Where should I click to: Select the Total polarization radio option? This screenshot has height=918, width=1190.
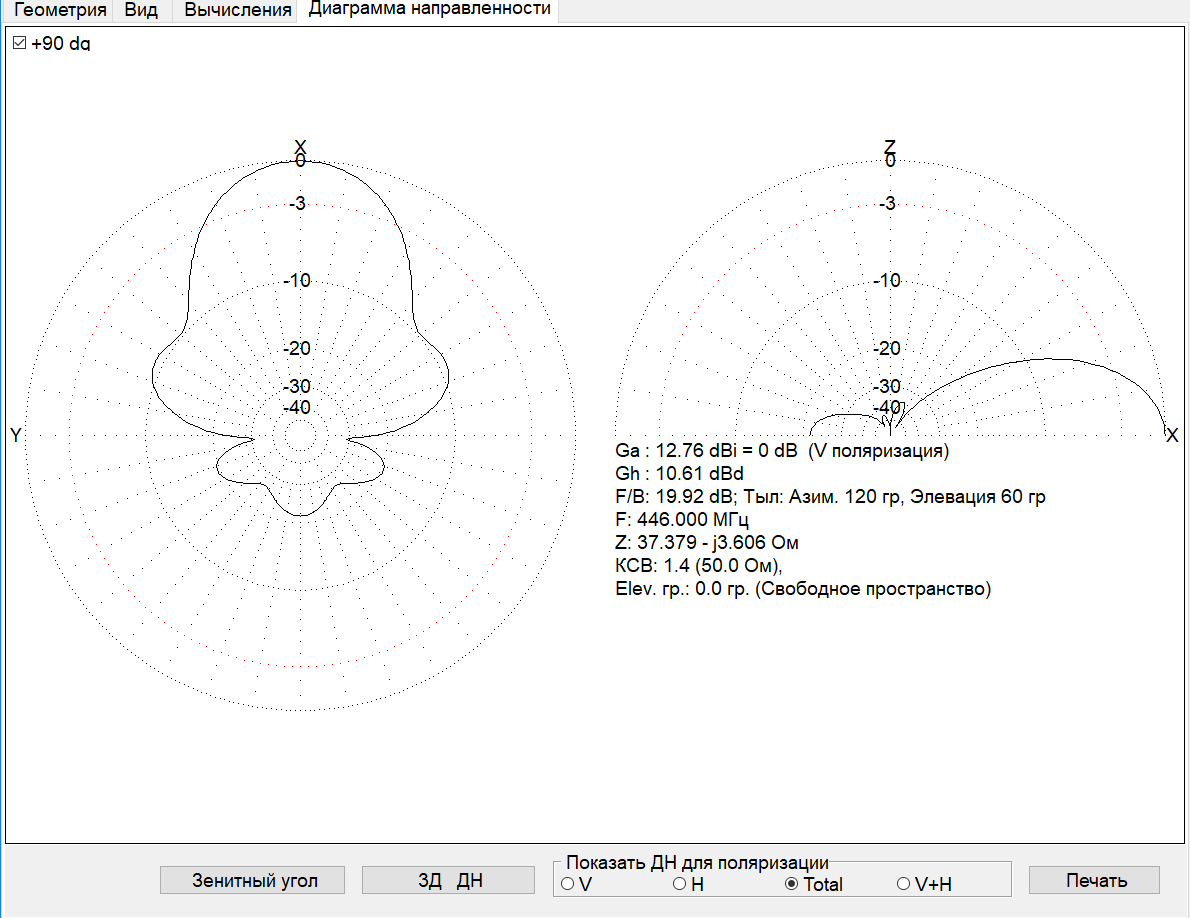click(x=792, y=884)
